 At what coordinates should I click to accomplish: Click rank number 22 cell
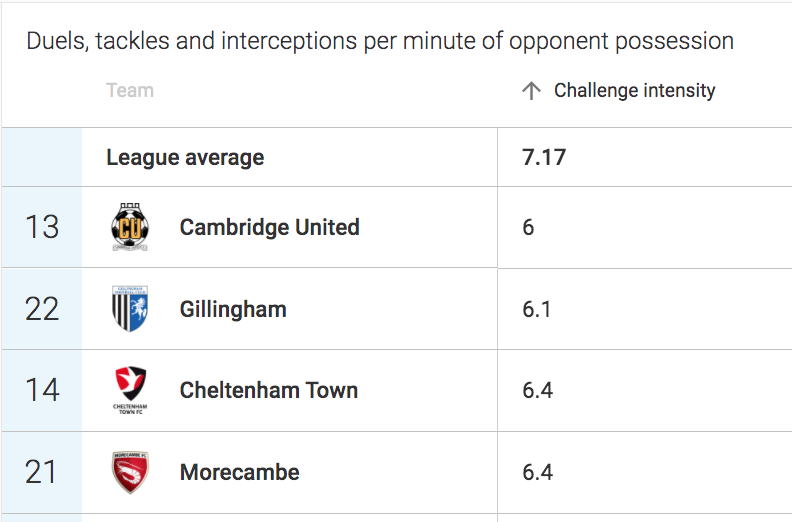(42, 309)
